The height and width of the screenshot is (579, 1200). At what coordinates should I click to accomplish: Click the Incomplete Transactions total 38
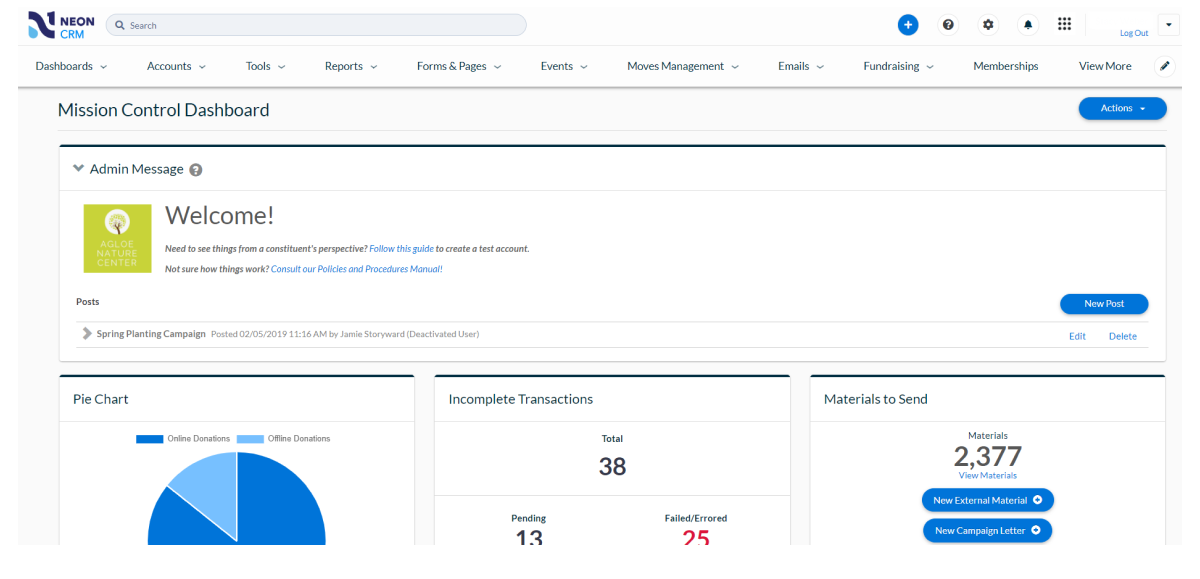(x=612, y=466)
